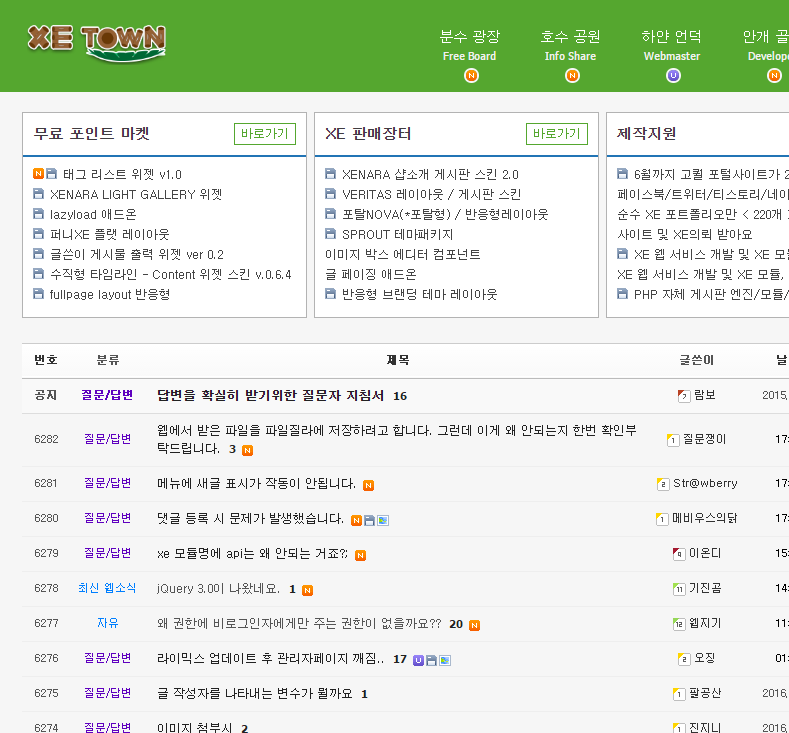Screen dimensions: 789x733
Task: Select the 최신 웹소식 category on row 6278
Action: click(107, 588)
